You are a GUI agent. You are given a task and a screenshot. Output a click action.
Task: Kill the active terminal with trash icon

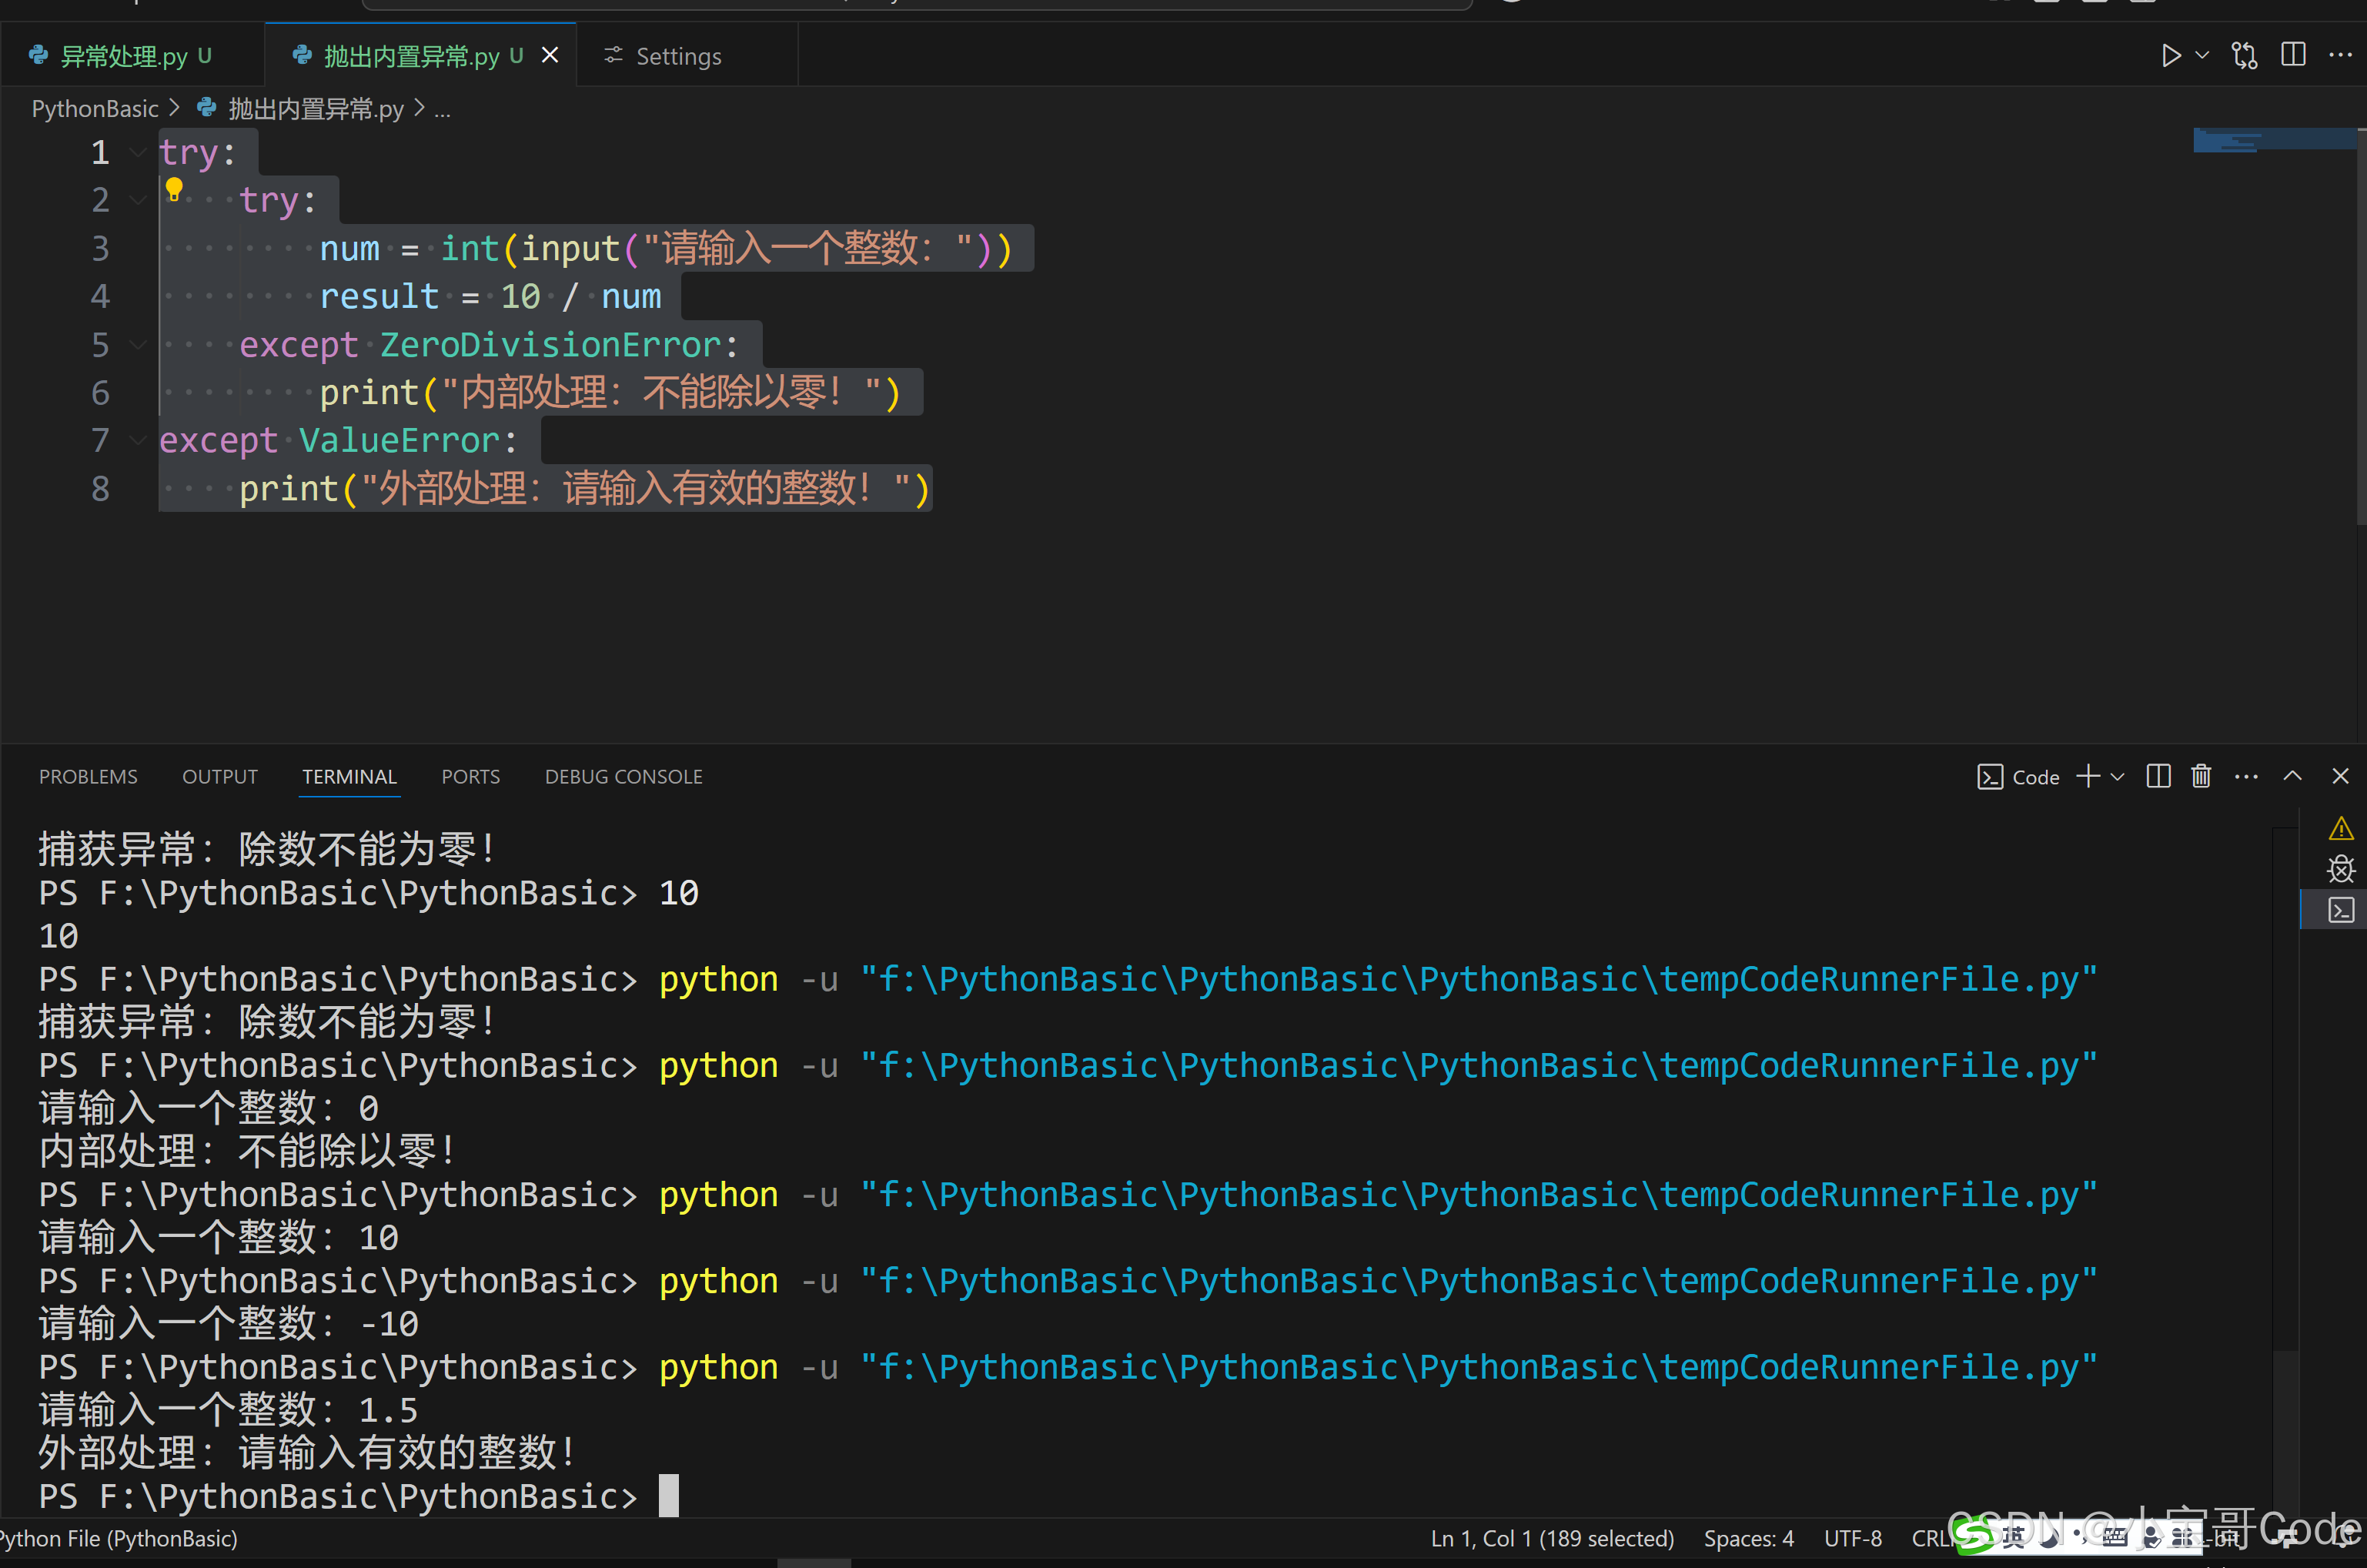(2202, 776)
